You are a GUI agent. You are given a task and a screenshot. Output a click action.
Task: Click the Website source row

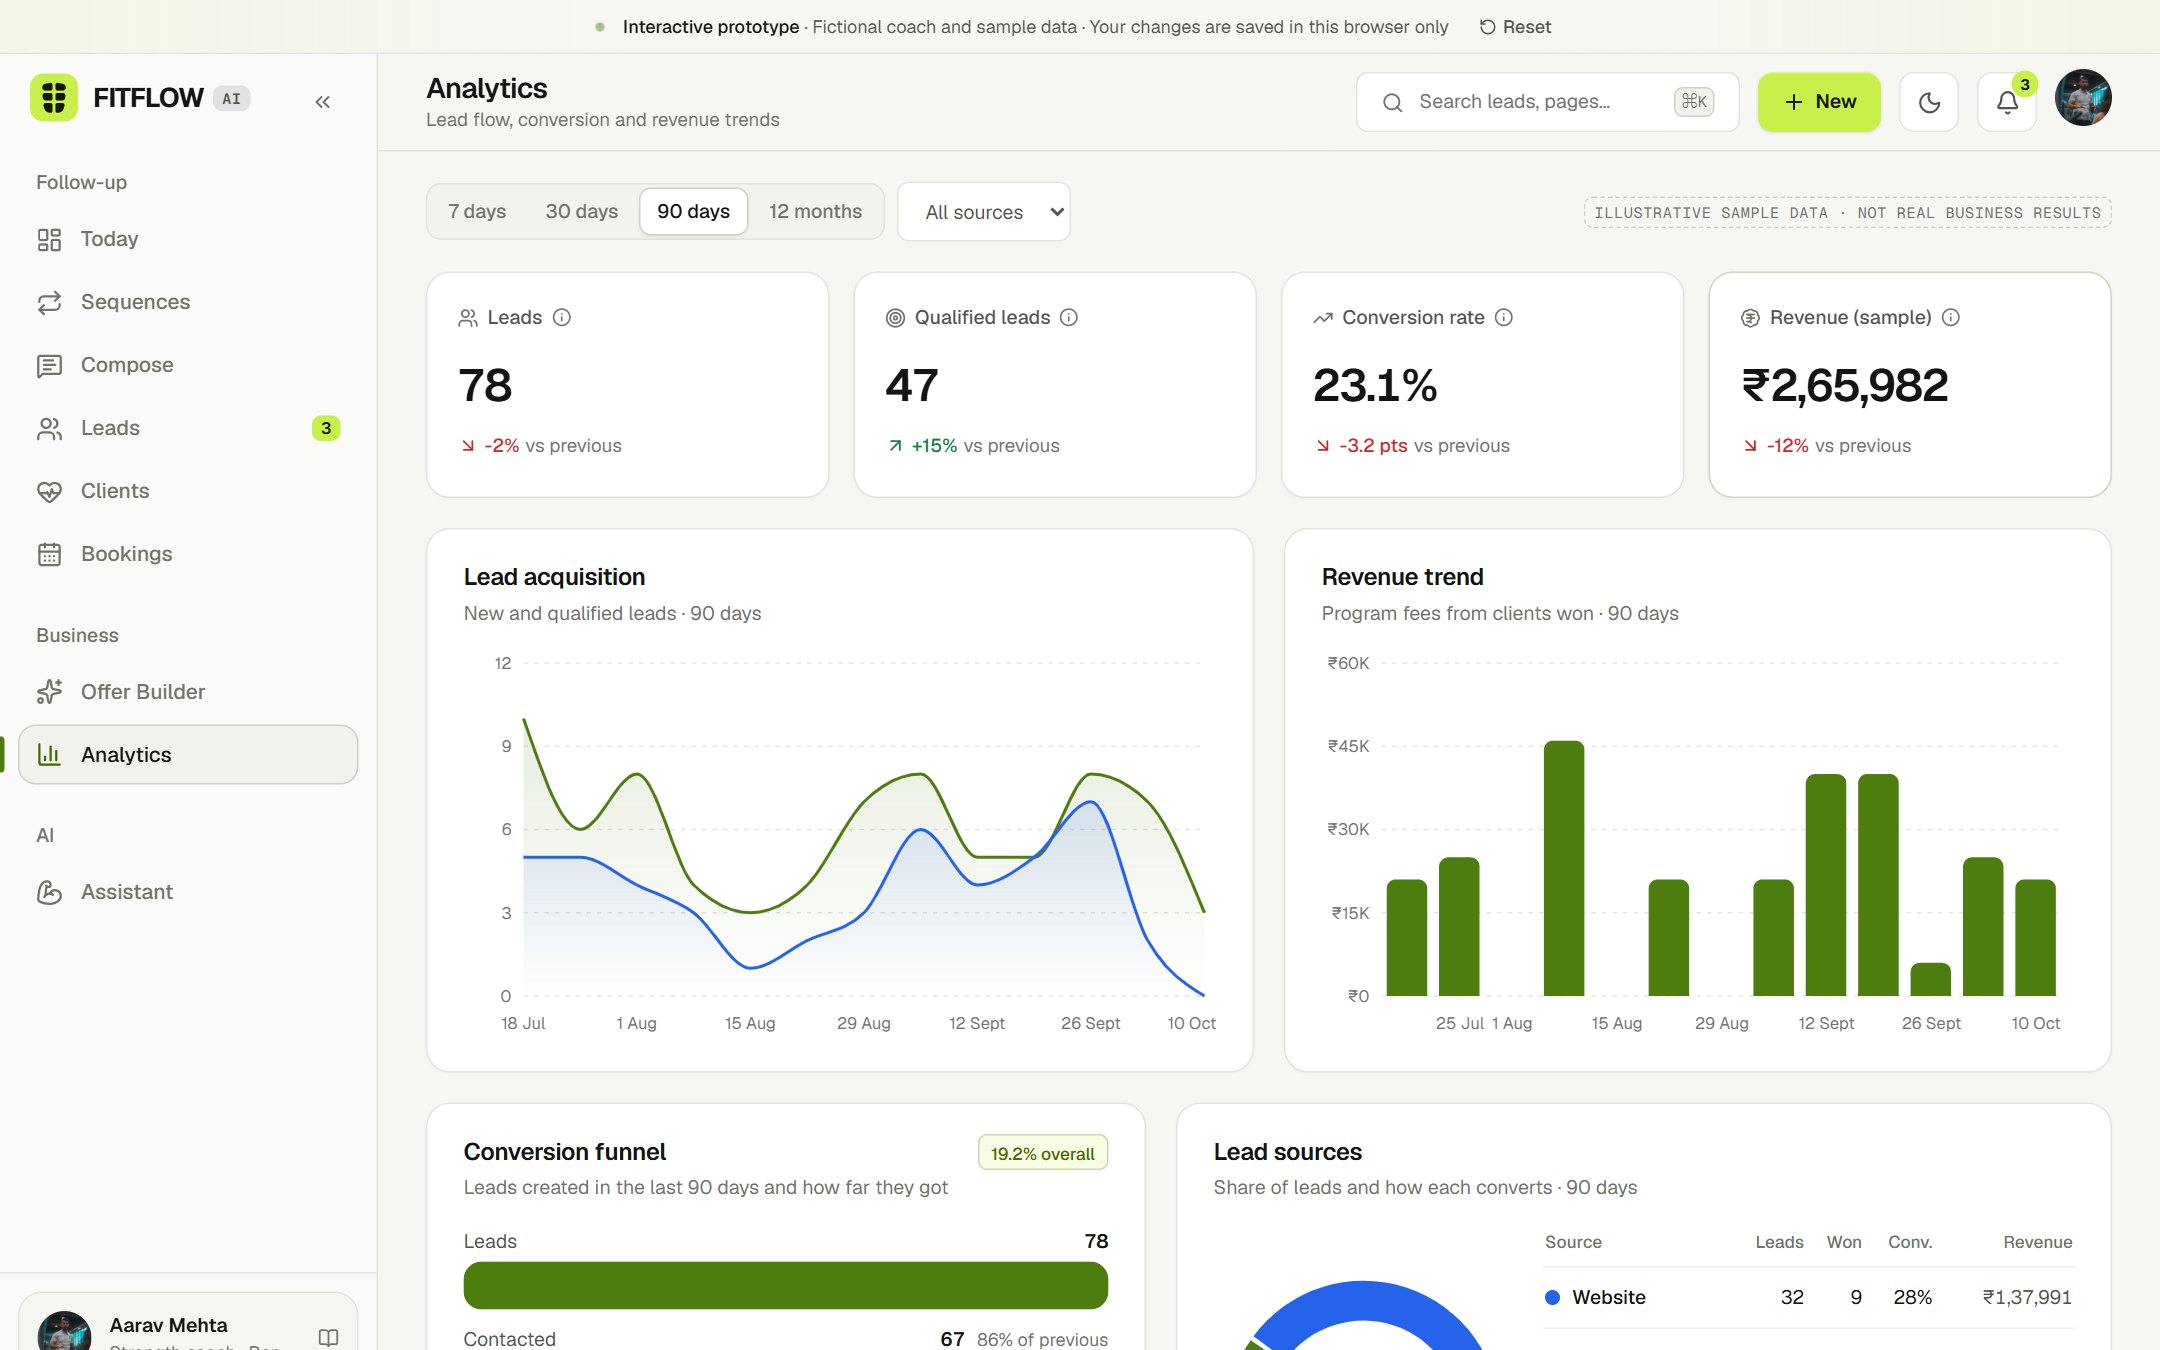point(1808,1297)
